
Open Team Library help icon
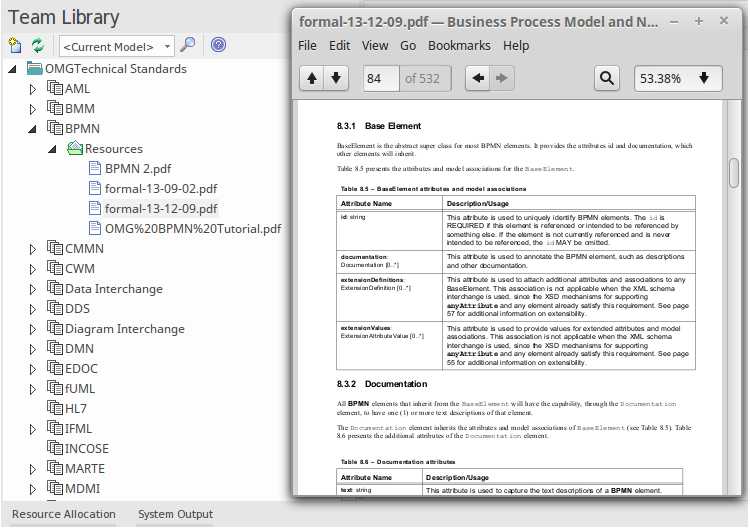[218, 45]
